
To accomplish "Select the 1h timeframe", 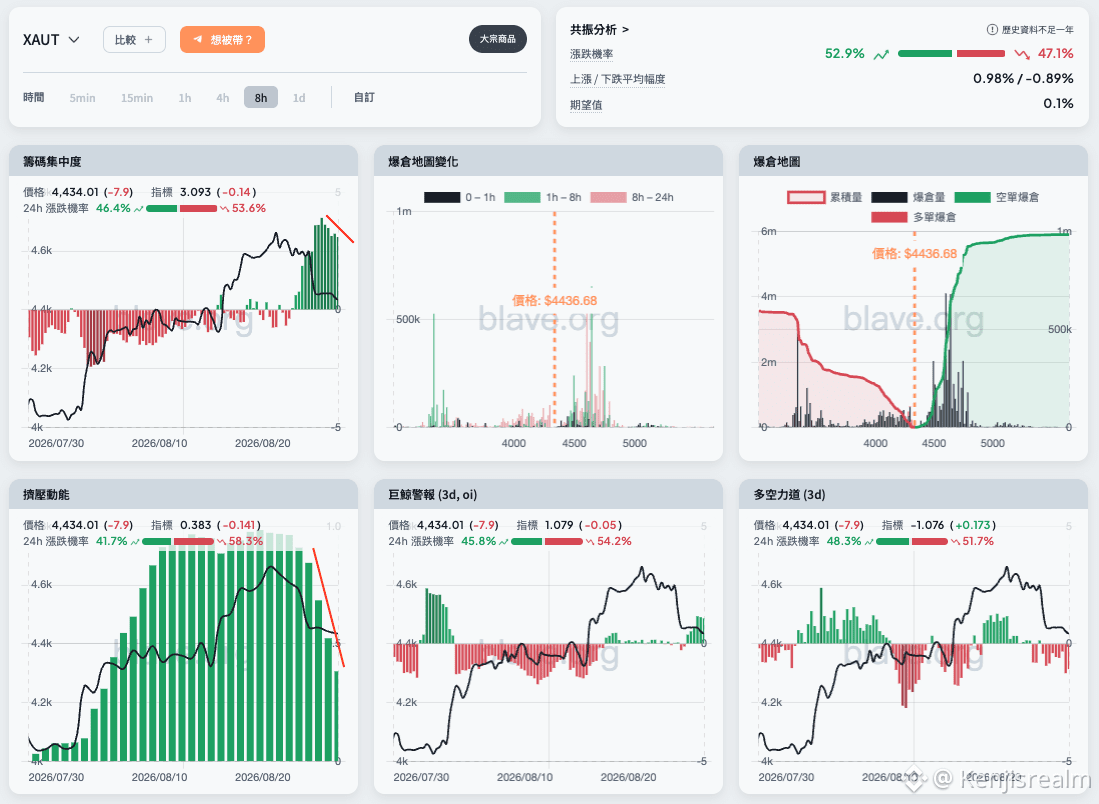I will pos(184,97).
